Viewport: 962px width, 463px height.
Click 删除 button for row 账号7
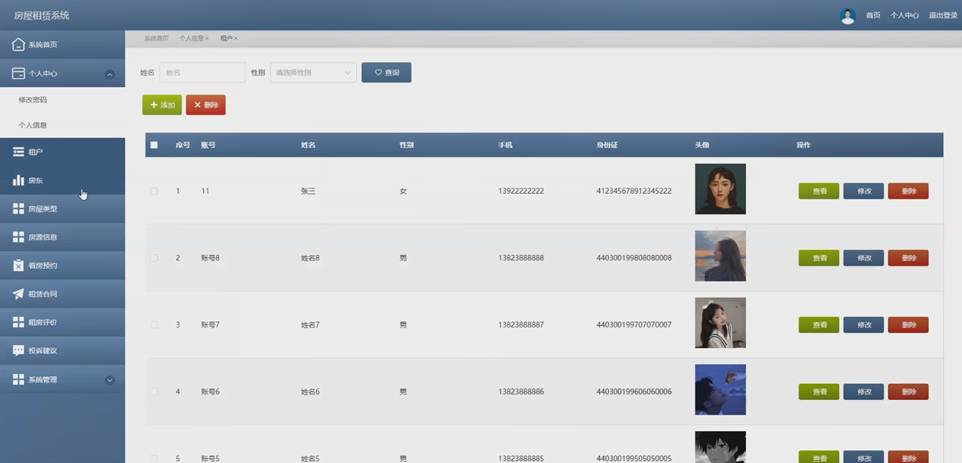click(x=908, y=325)
